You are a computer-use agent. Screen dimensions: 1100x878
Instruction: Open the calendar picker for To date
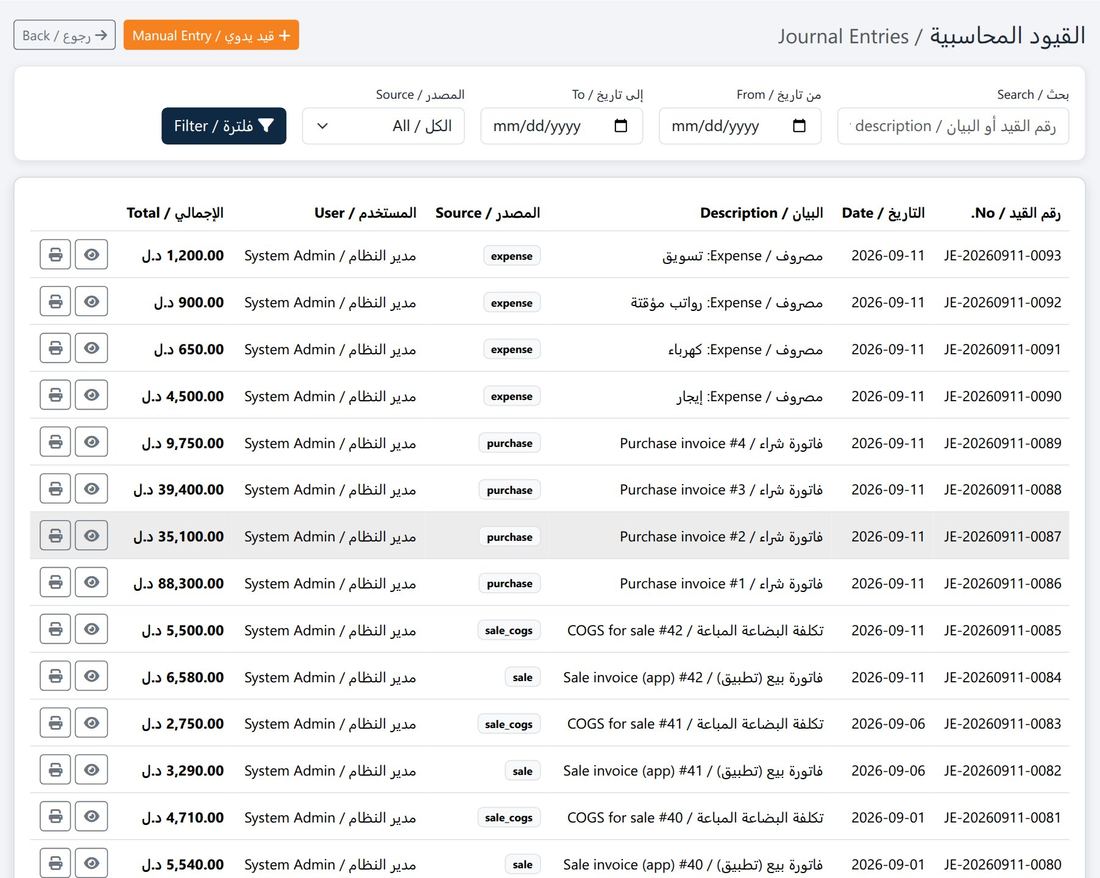coord(621,126)
